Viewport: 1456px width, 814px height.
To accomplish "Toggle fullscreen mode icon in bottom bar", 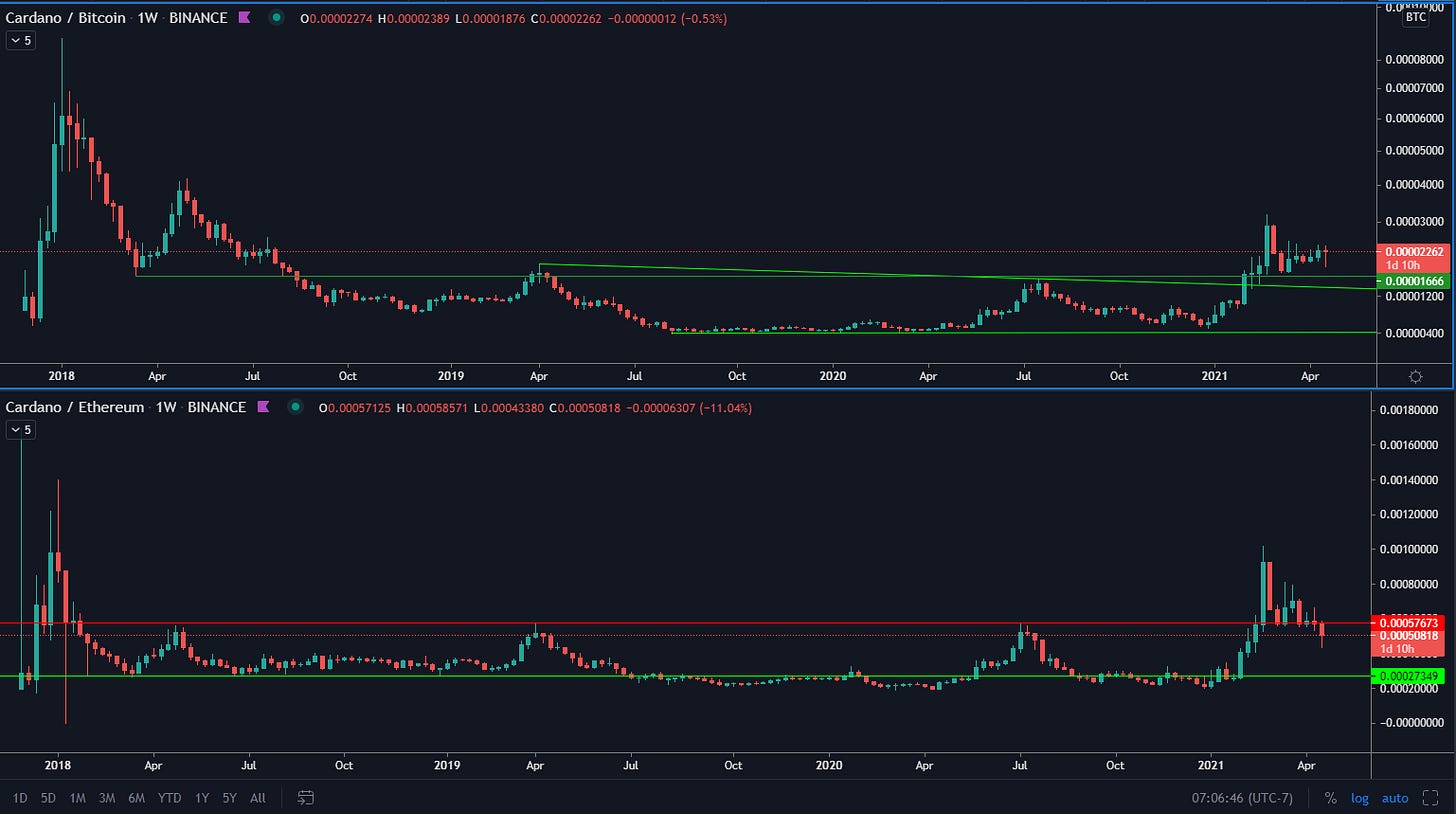I will [1429, 797].
